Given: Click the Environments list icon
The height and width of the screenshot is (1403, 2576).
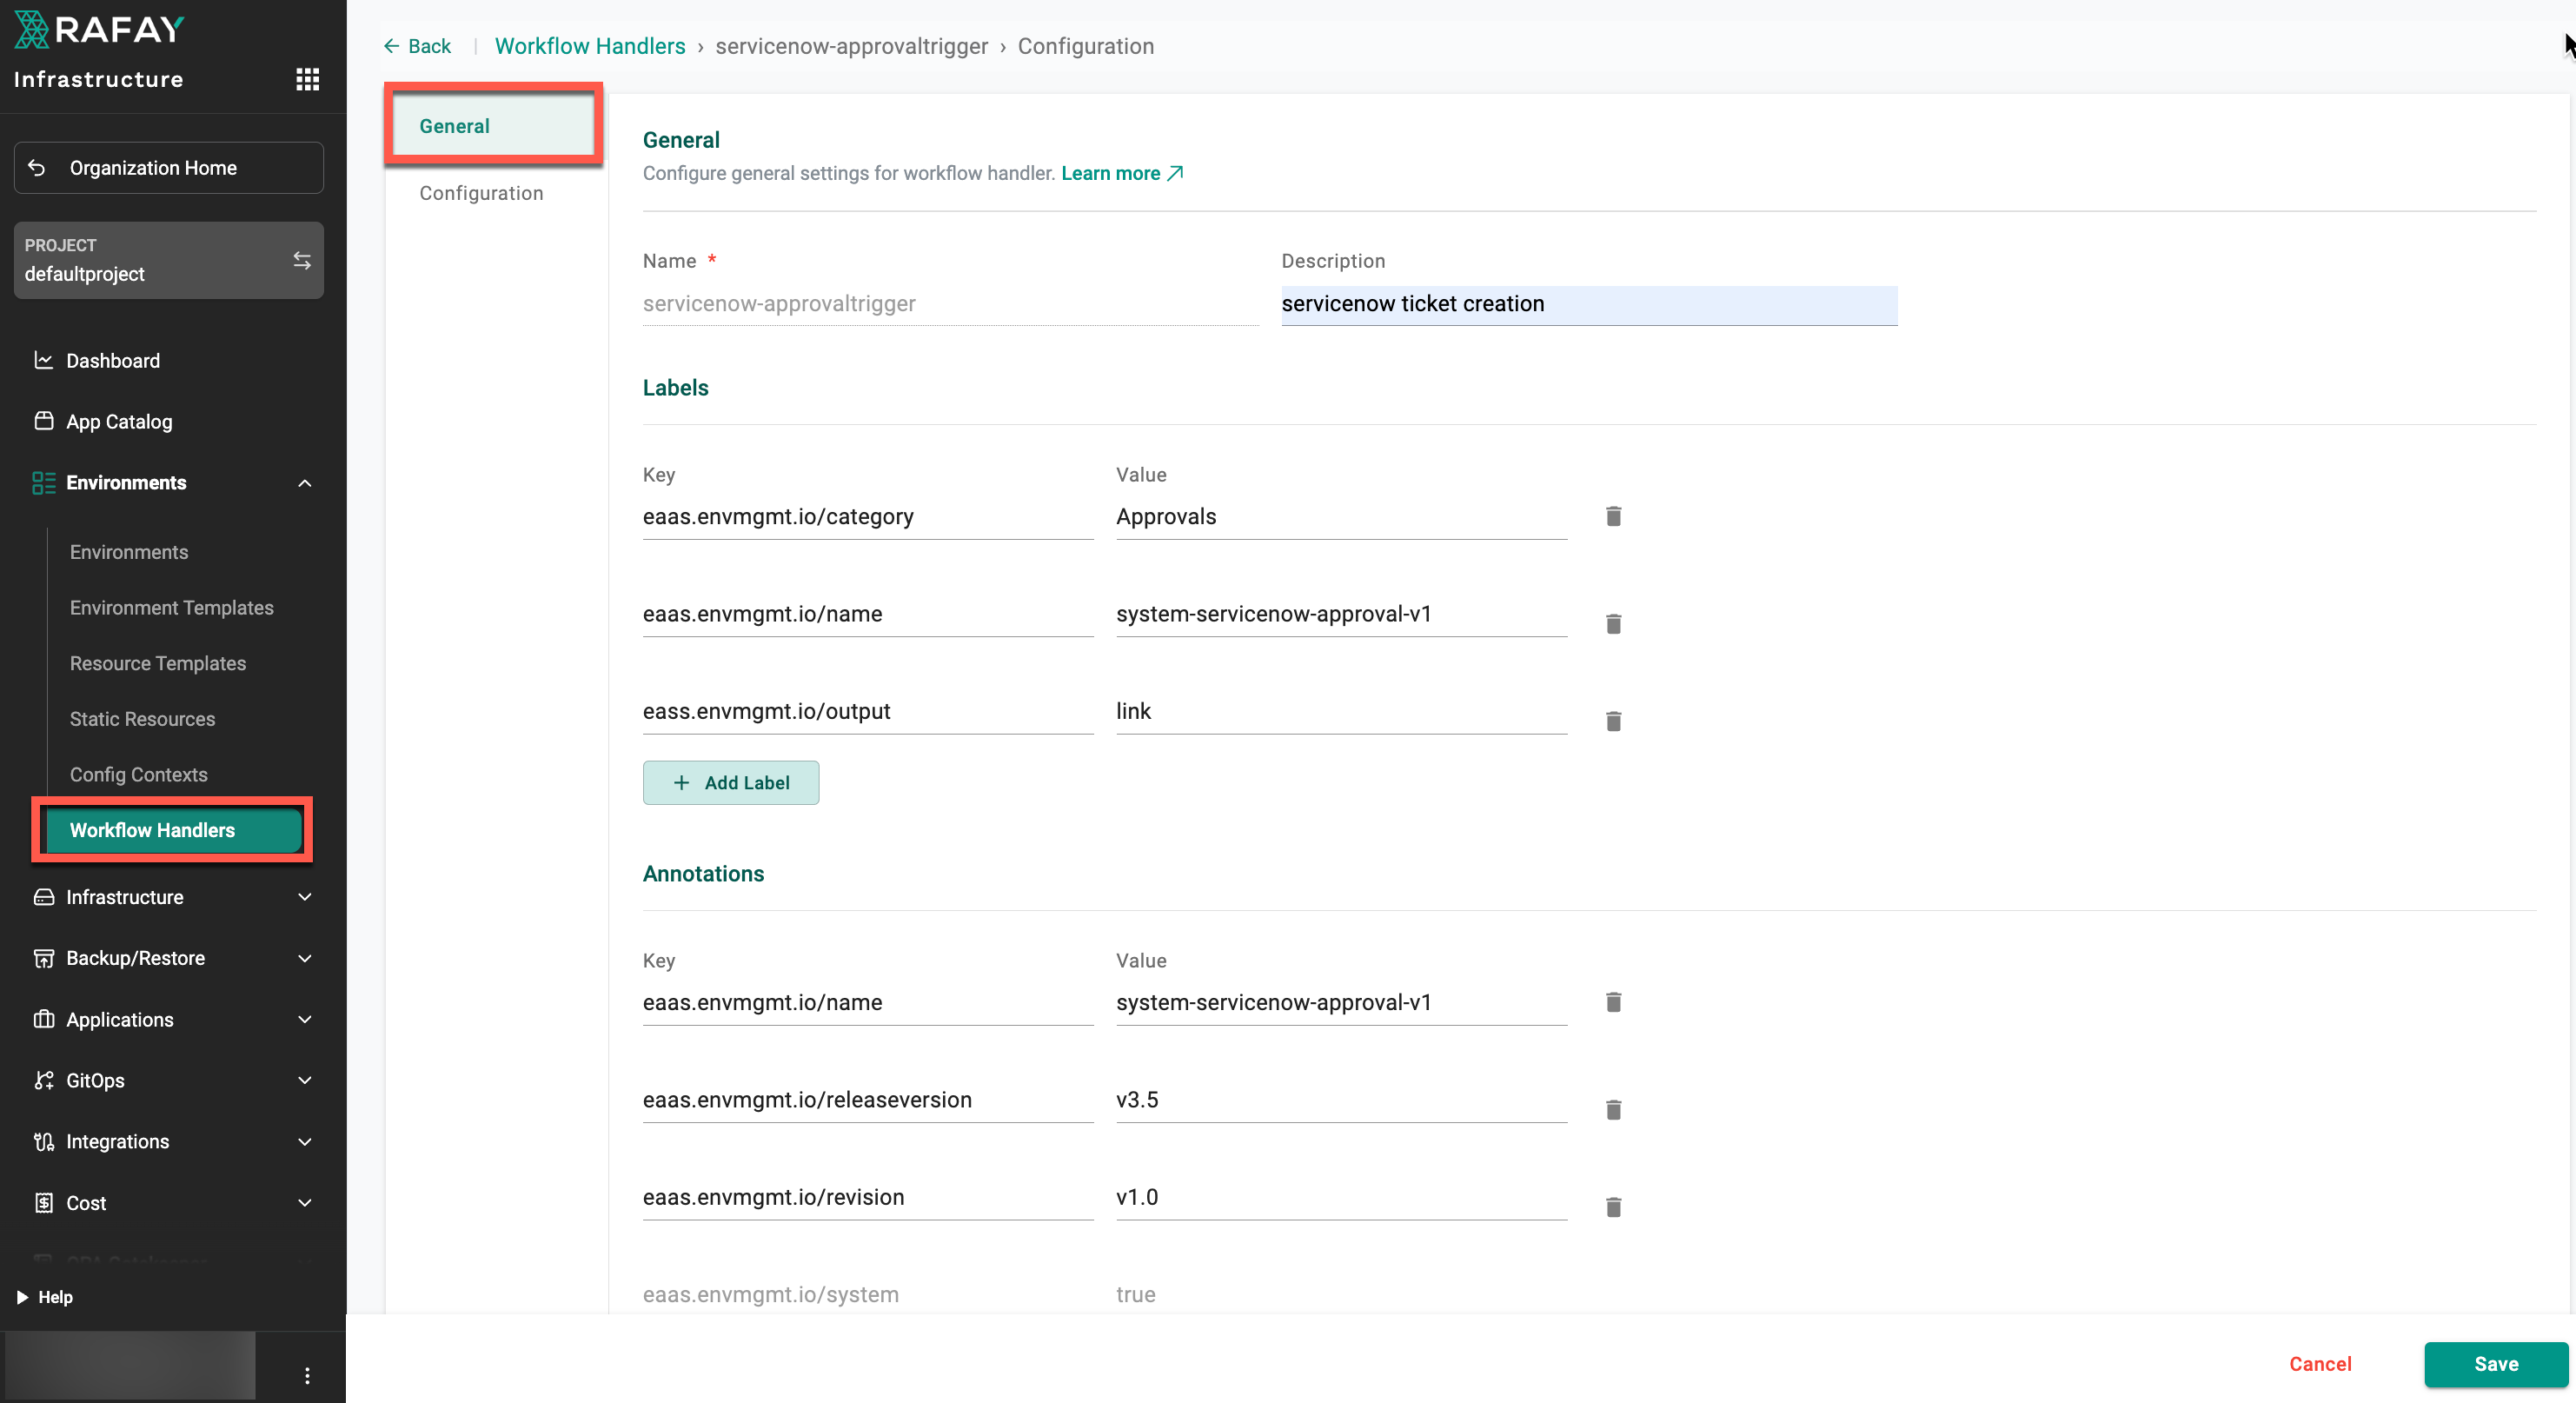Looking at the screenshot, I should [44, 483].
